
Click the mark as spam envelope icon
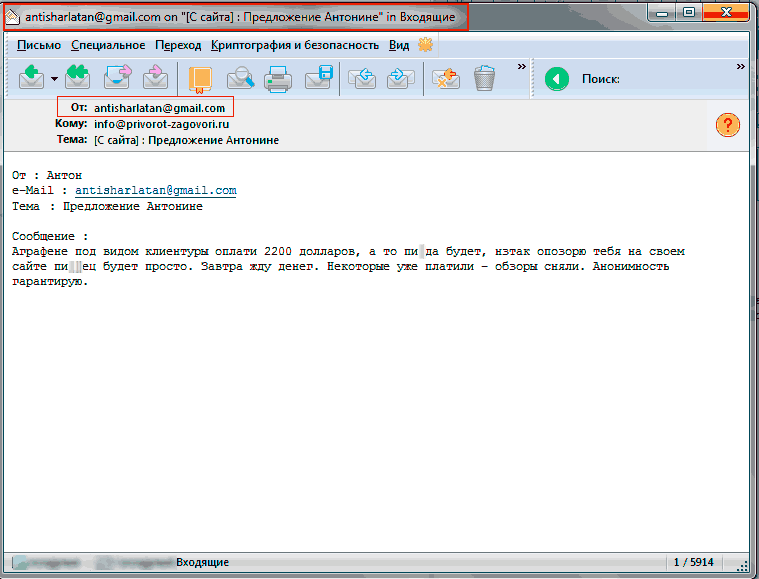445,77
